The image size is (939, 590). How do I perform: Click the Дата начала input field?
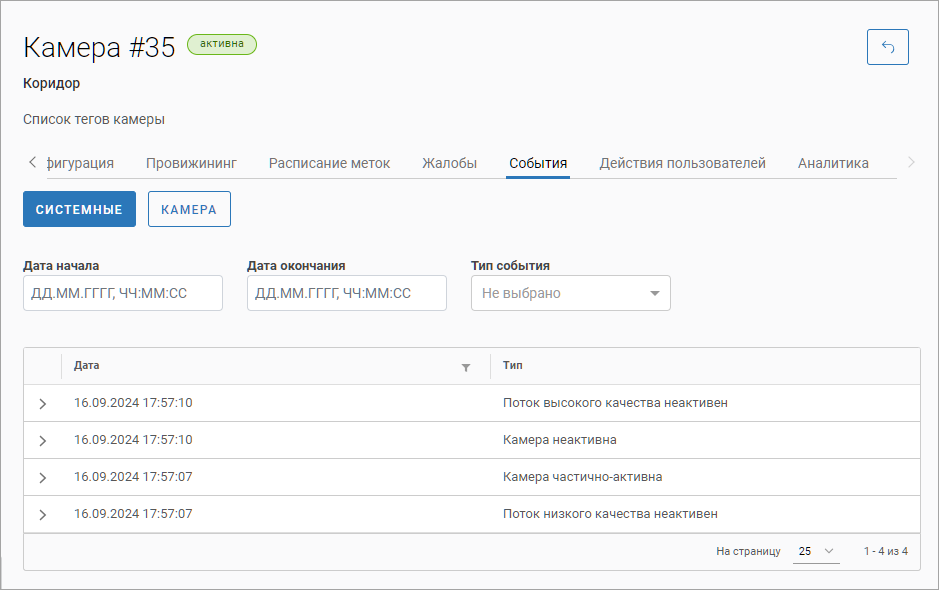tap(122, 294)
